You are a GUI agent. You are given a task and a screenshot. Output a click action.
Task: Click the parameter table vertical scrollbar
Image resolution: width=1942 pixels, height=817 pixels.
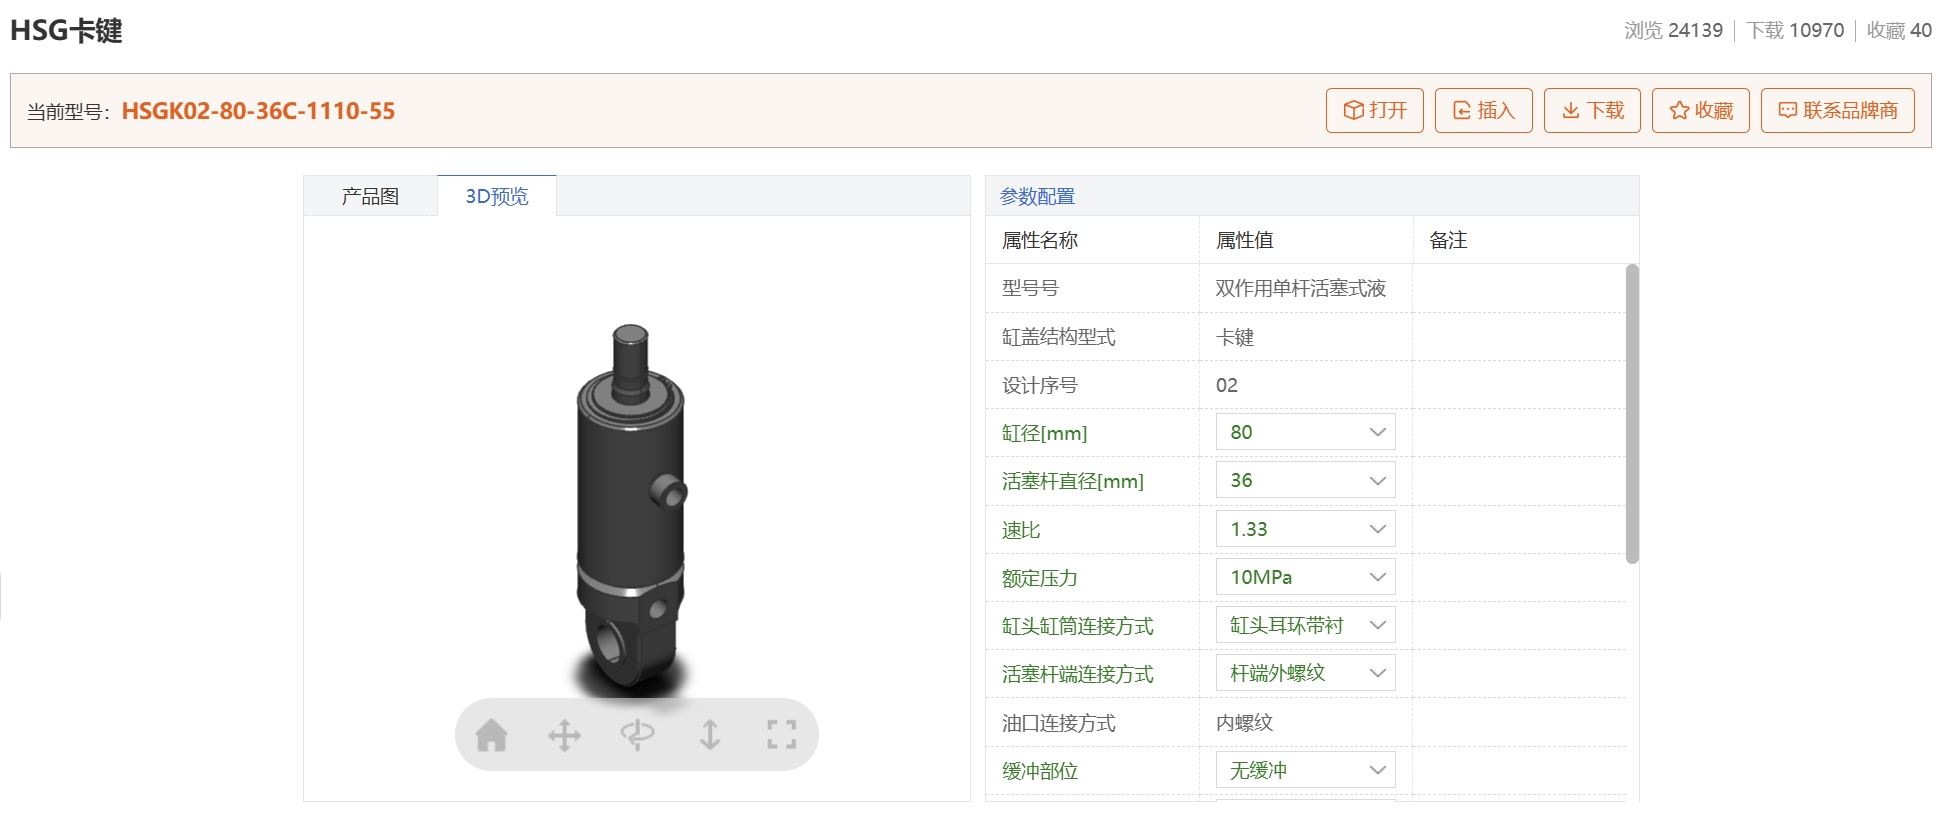[1632, 413]
